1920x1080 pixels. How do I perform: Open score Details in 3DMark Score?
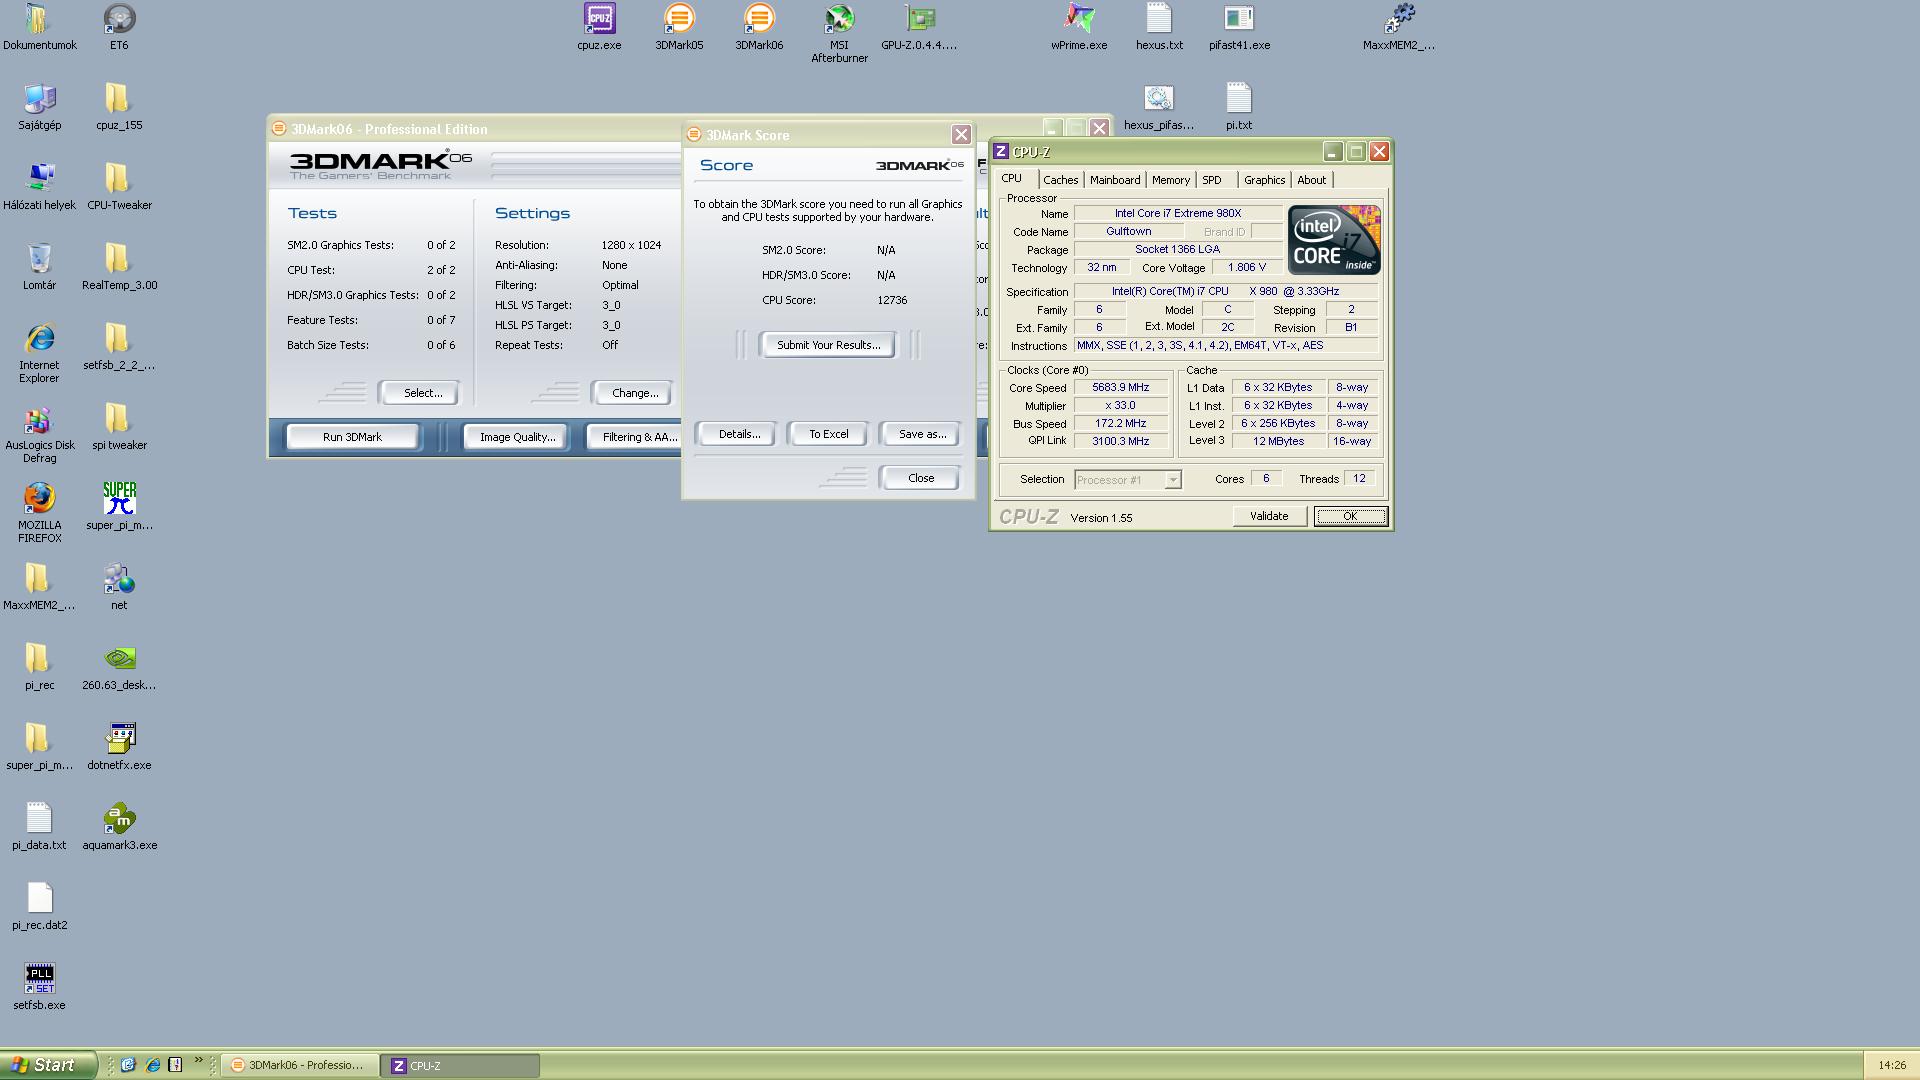[x=739, y=434]
